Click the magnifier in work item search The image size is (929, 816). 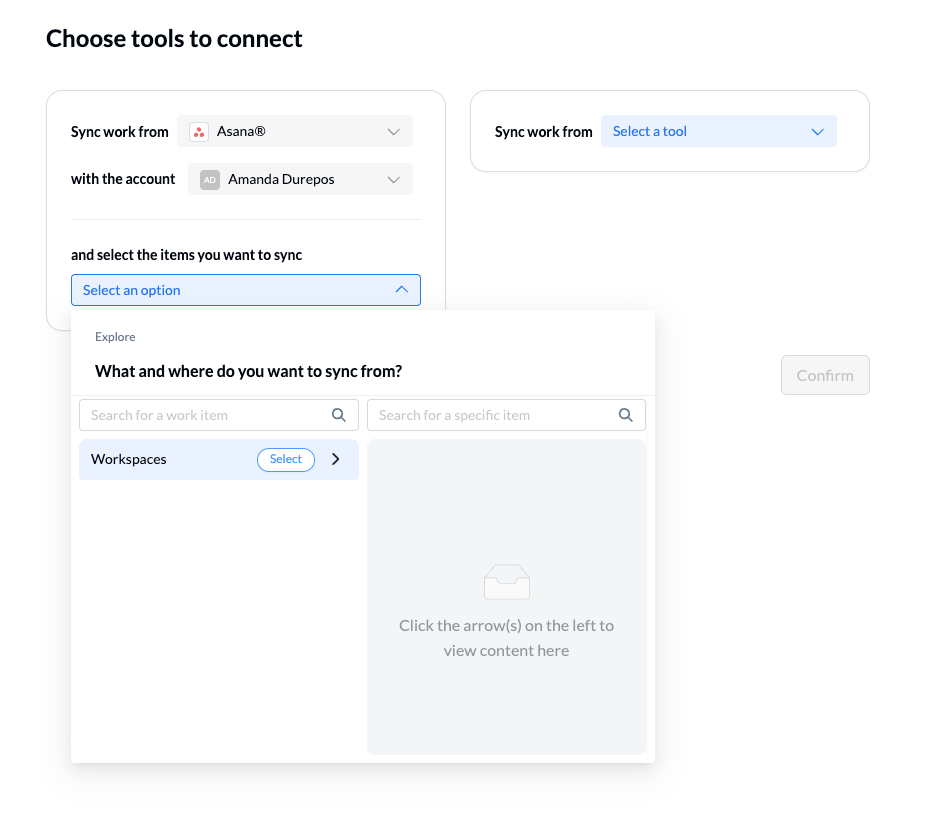tap(339, 415)
